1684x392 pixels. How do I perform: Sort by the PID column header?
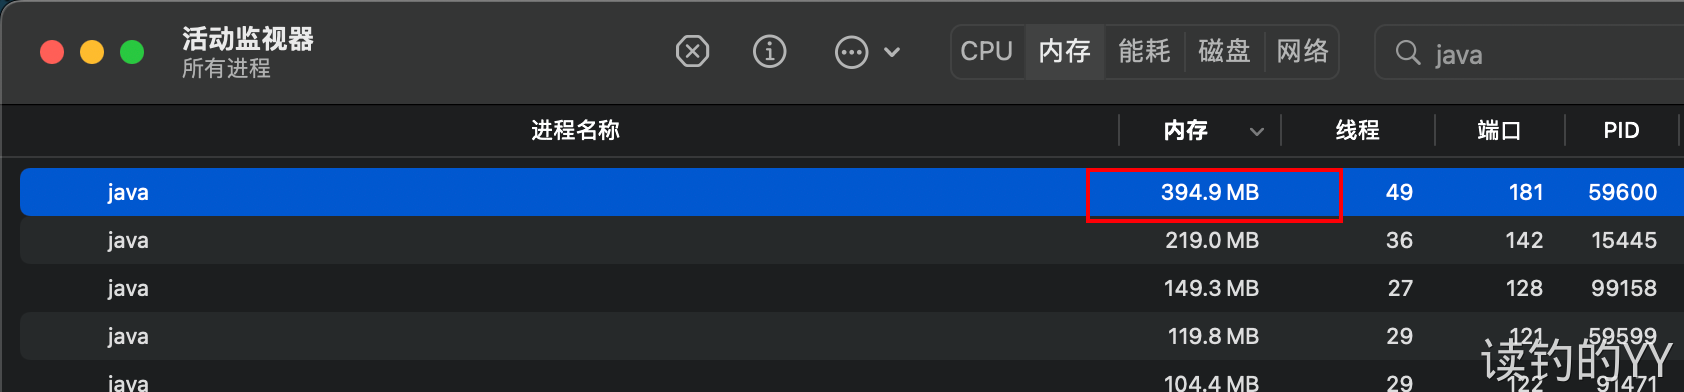click(x=1621, y=130)
